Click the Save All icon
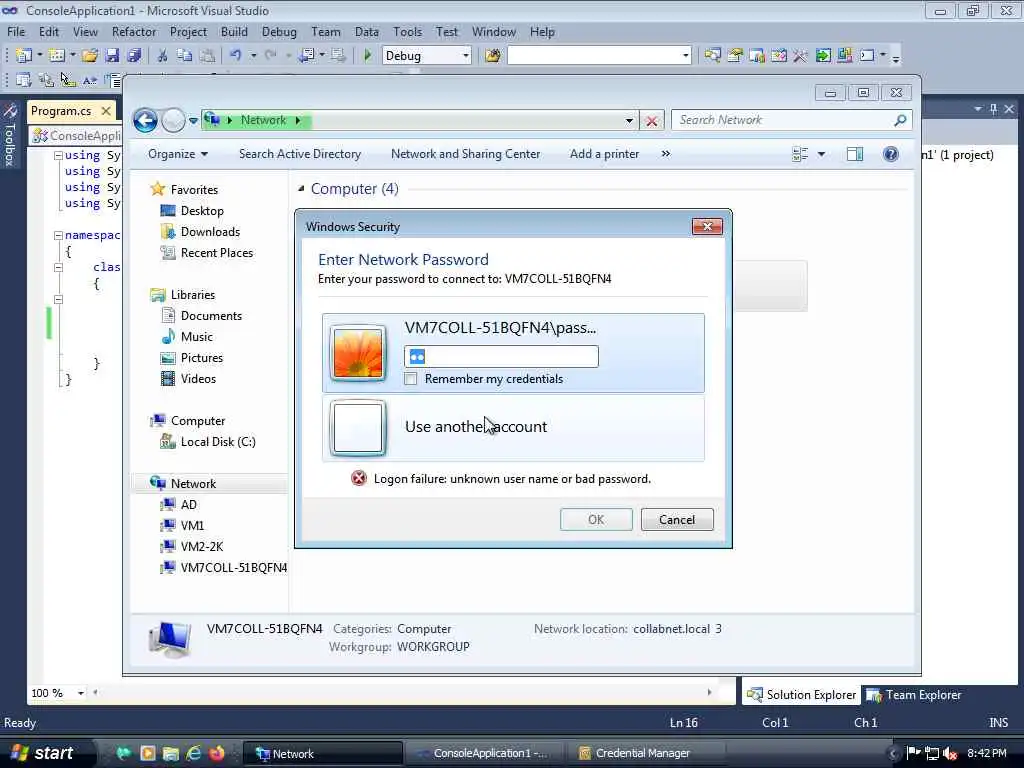 click(x=134, y=56)
